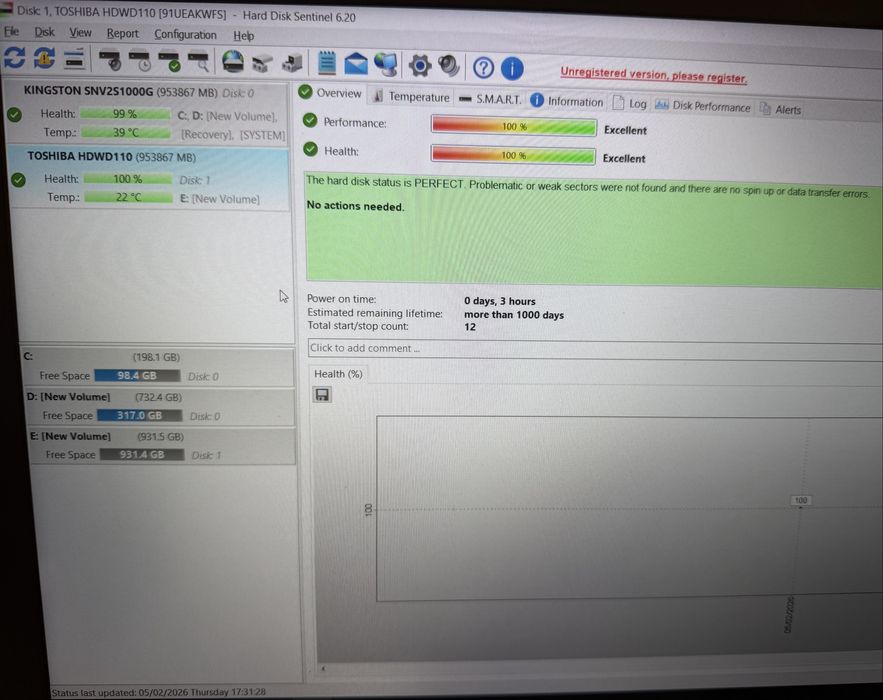
Task: Open the Report menu
Action: coord(122,34)
